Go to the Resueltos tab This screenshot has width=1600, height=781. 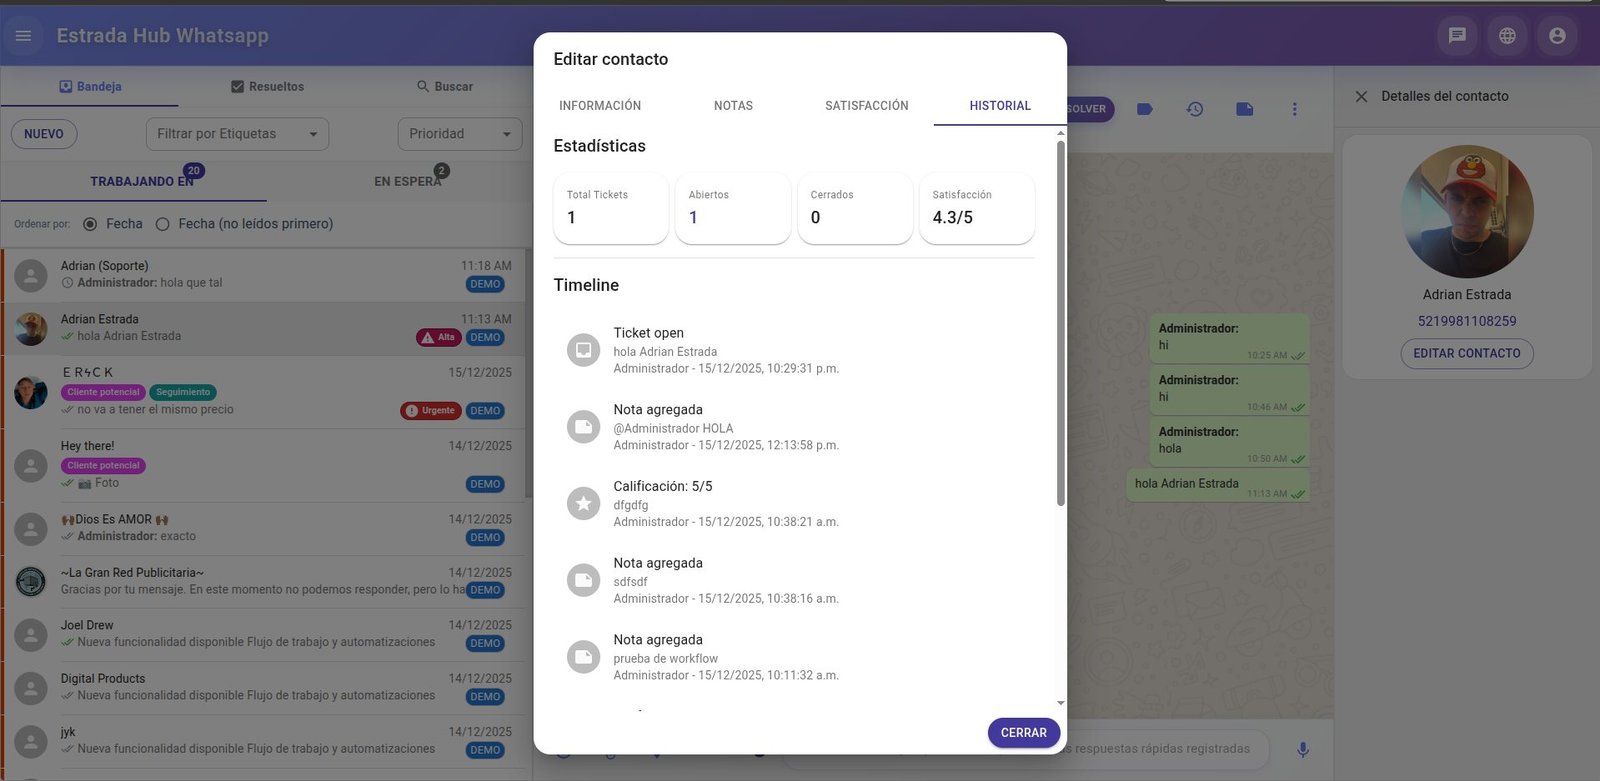click(x=267, y=87)
